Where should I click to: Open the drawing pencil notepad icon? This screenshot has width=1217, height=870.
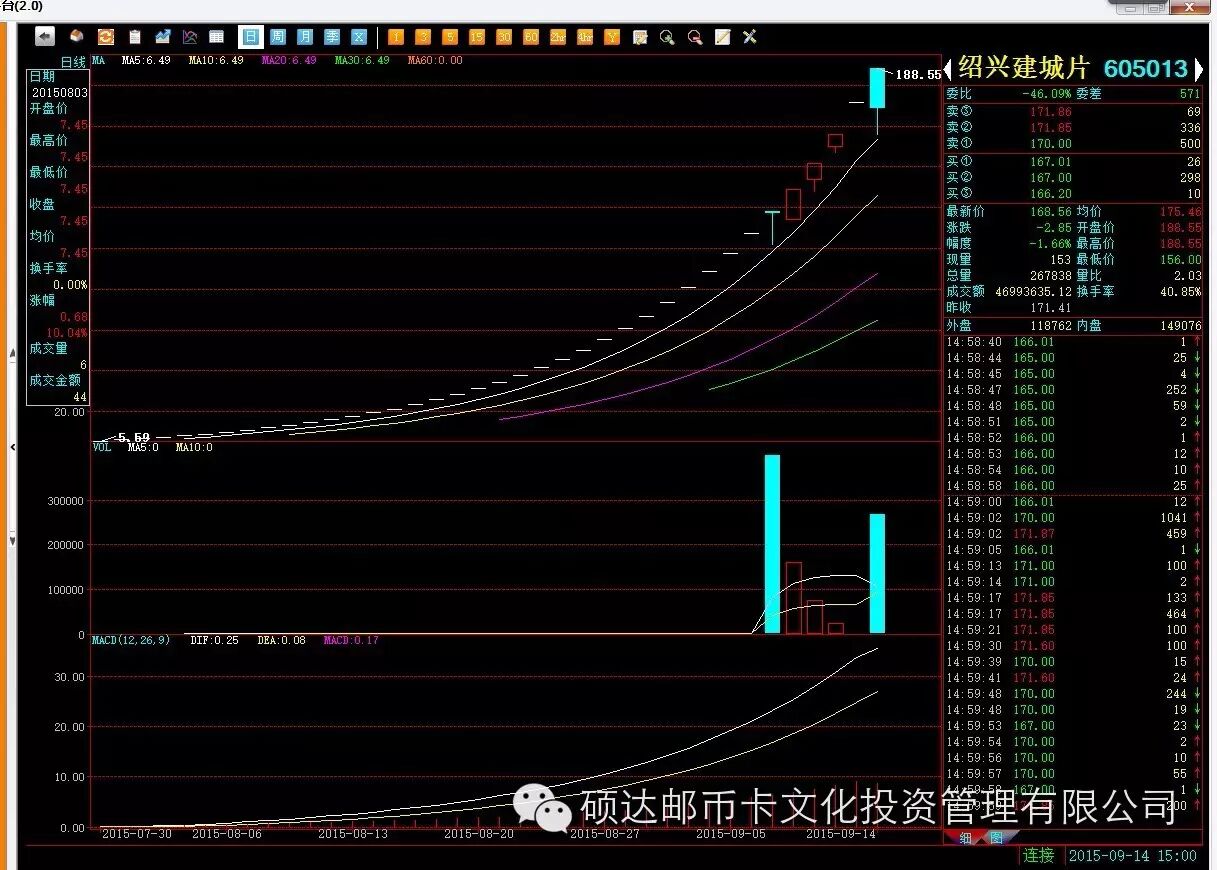722,37
